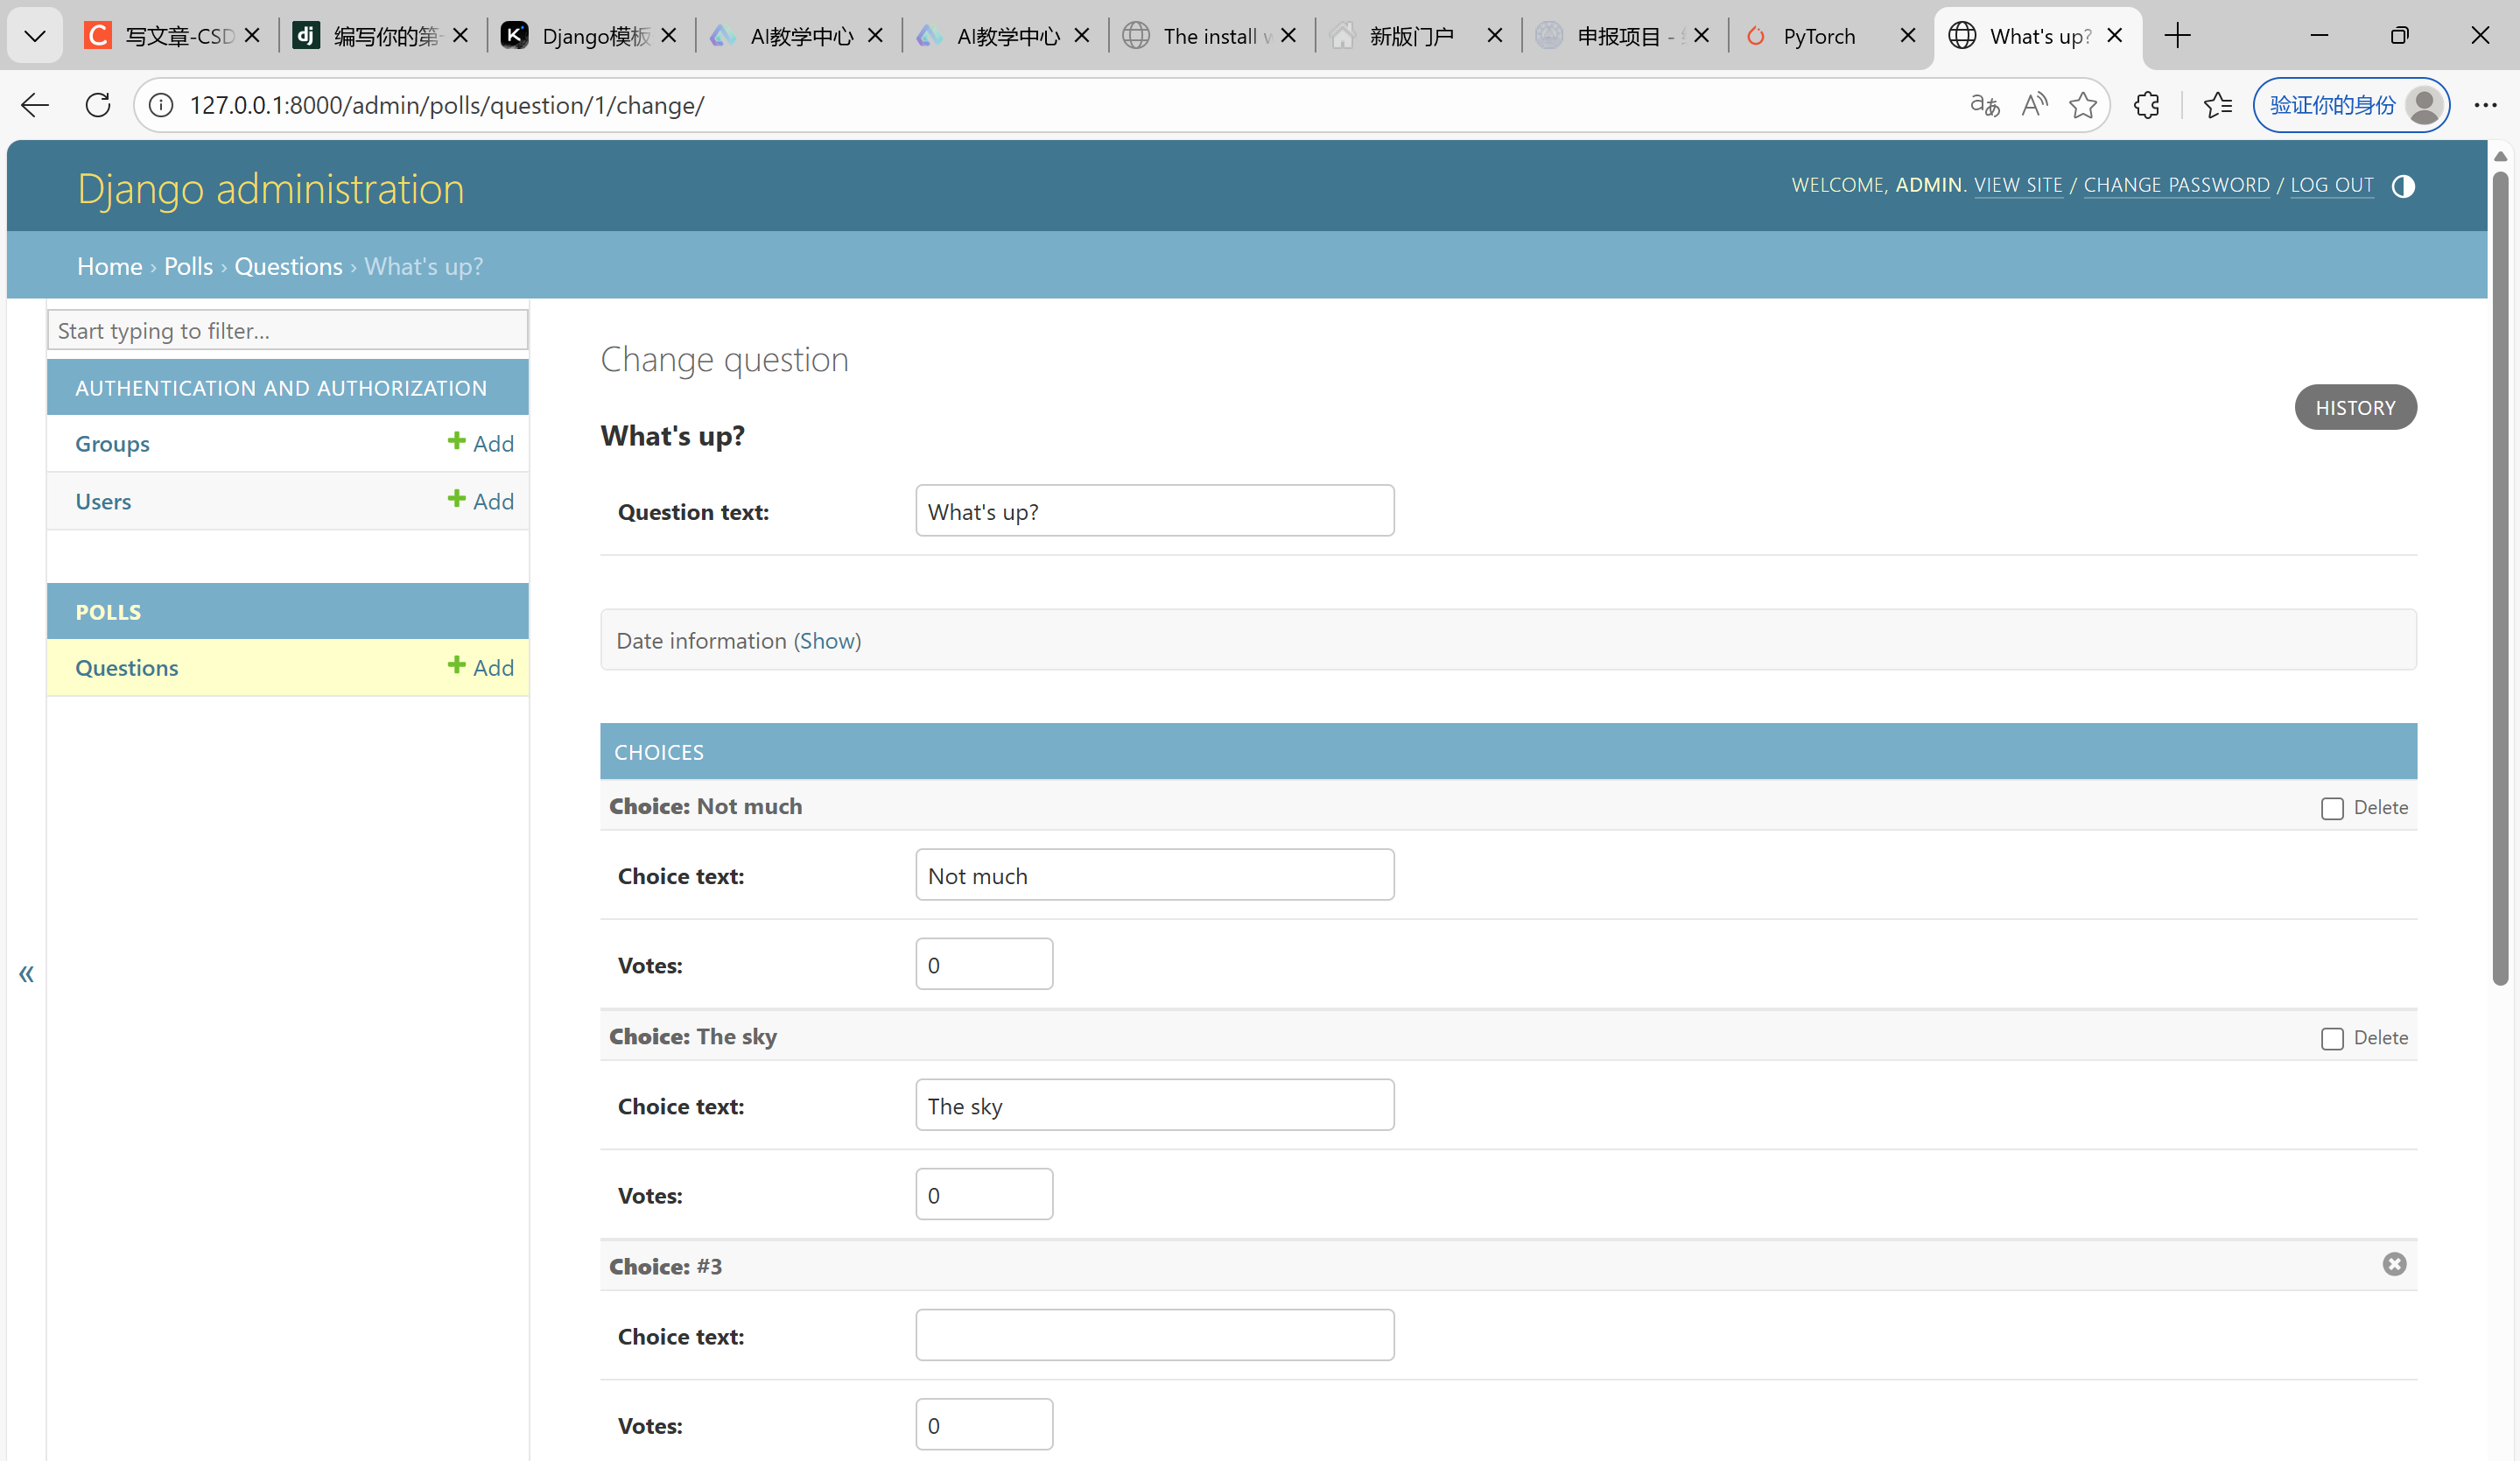Open the tab list dropdown arrow

pos(35,36)
